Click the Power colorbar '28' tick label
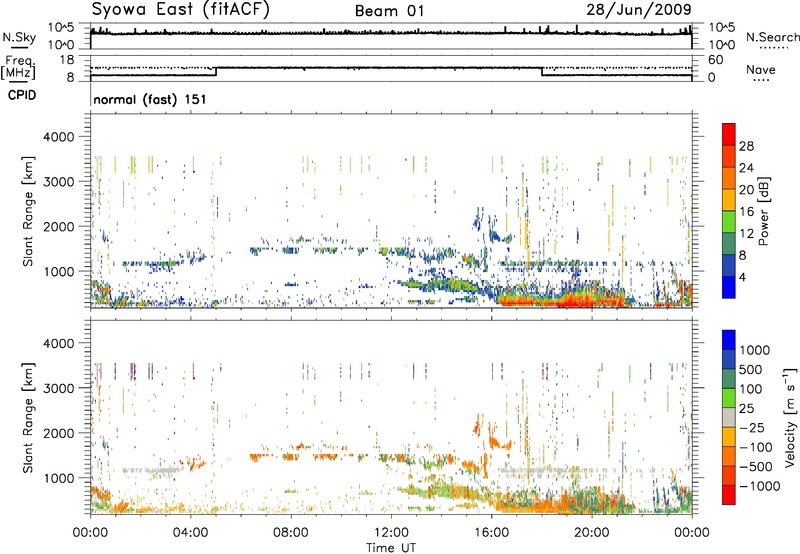This screenshot has height=554, width=800. [746, 146]
